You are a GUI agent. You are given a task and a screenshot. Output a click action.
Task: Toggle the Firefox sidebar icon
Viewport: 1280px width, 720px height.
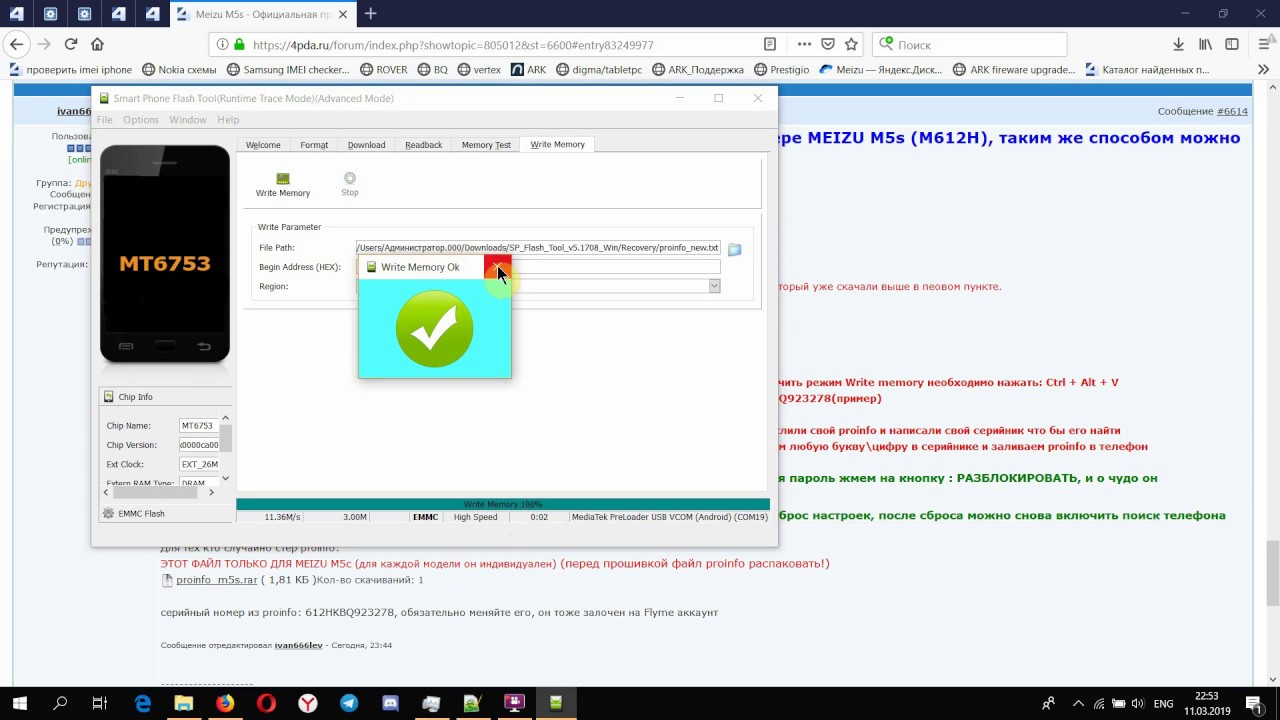coord(1232,44)
